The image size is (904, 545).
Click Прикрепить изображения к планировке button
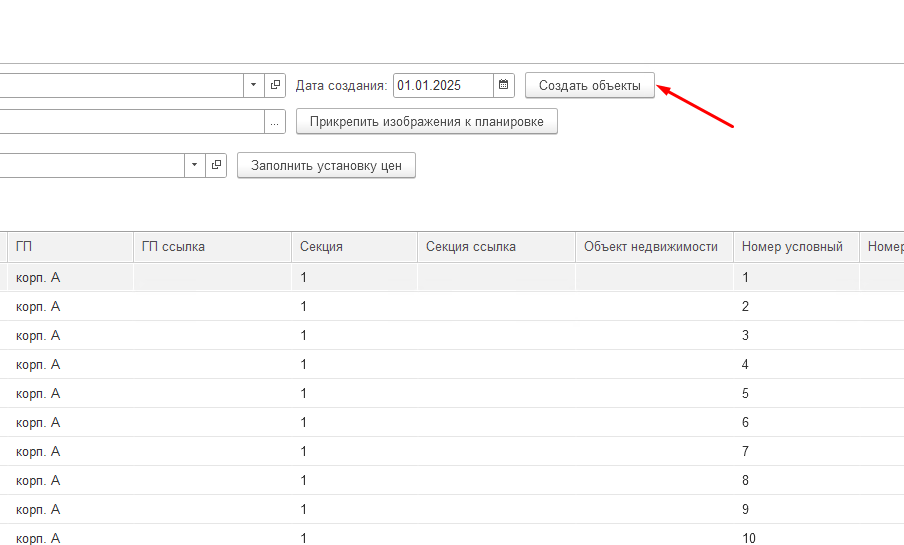[x=427, y=122]
